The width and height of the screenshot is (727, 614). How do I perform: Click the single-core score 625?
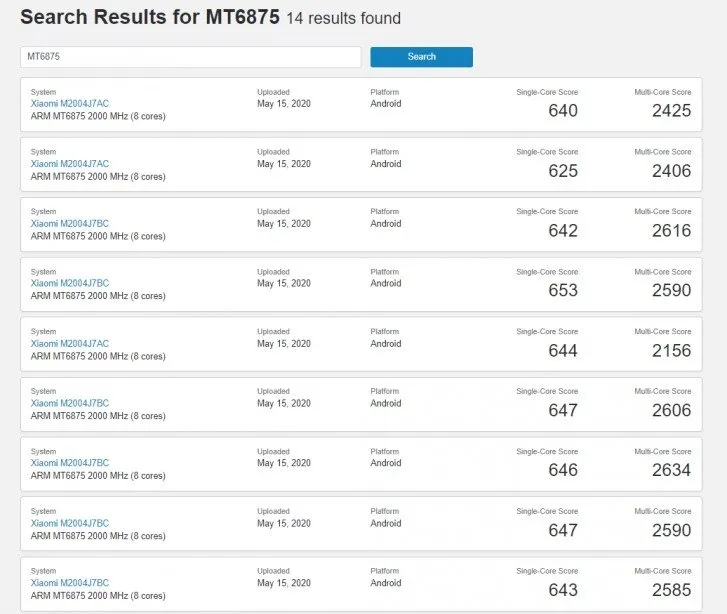click(563, 171)
